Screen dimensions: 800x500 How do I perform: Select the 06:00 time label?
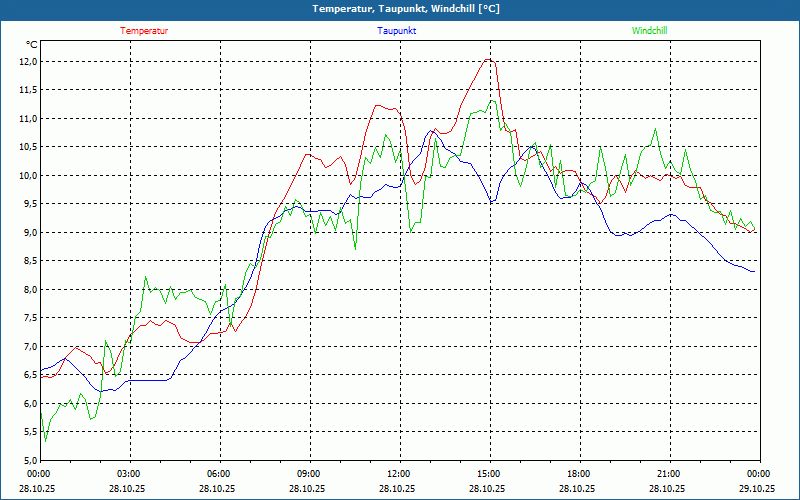point(219,474)
